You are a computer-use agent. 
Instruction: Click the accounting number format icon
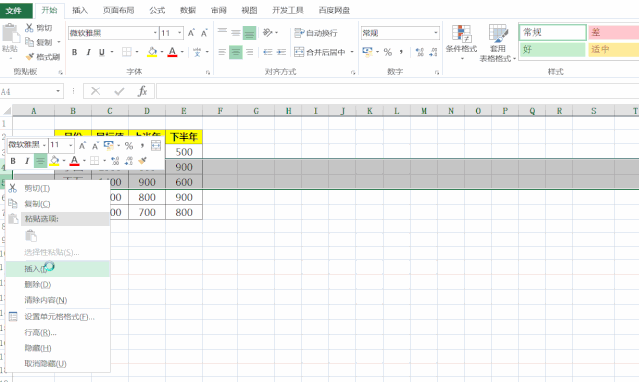(x=367, y=52)
